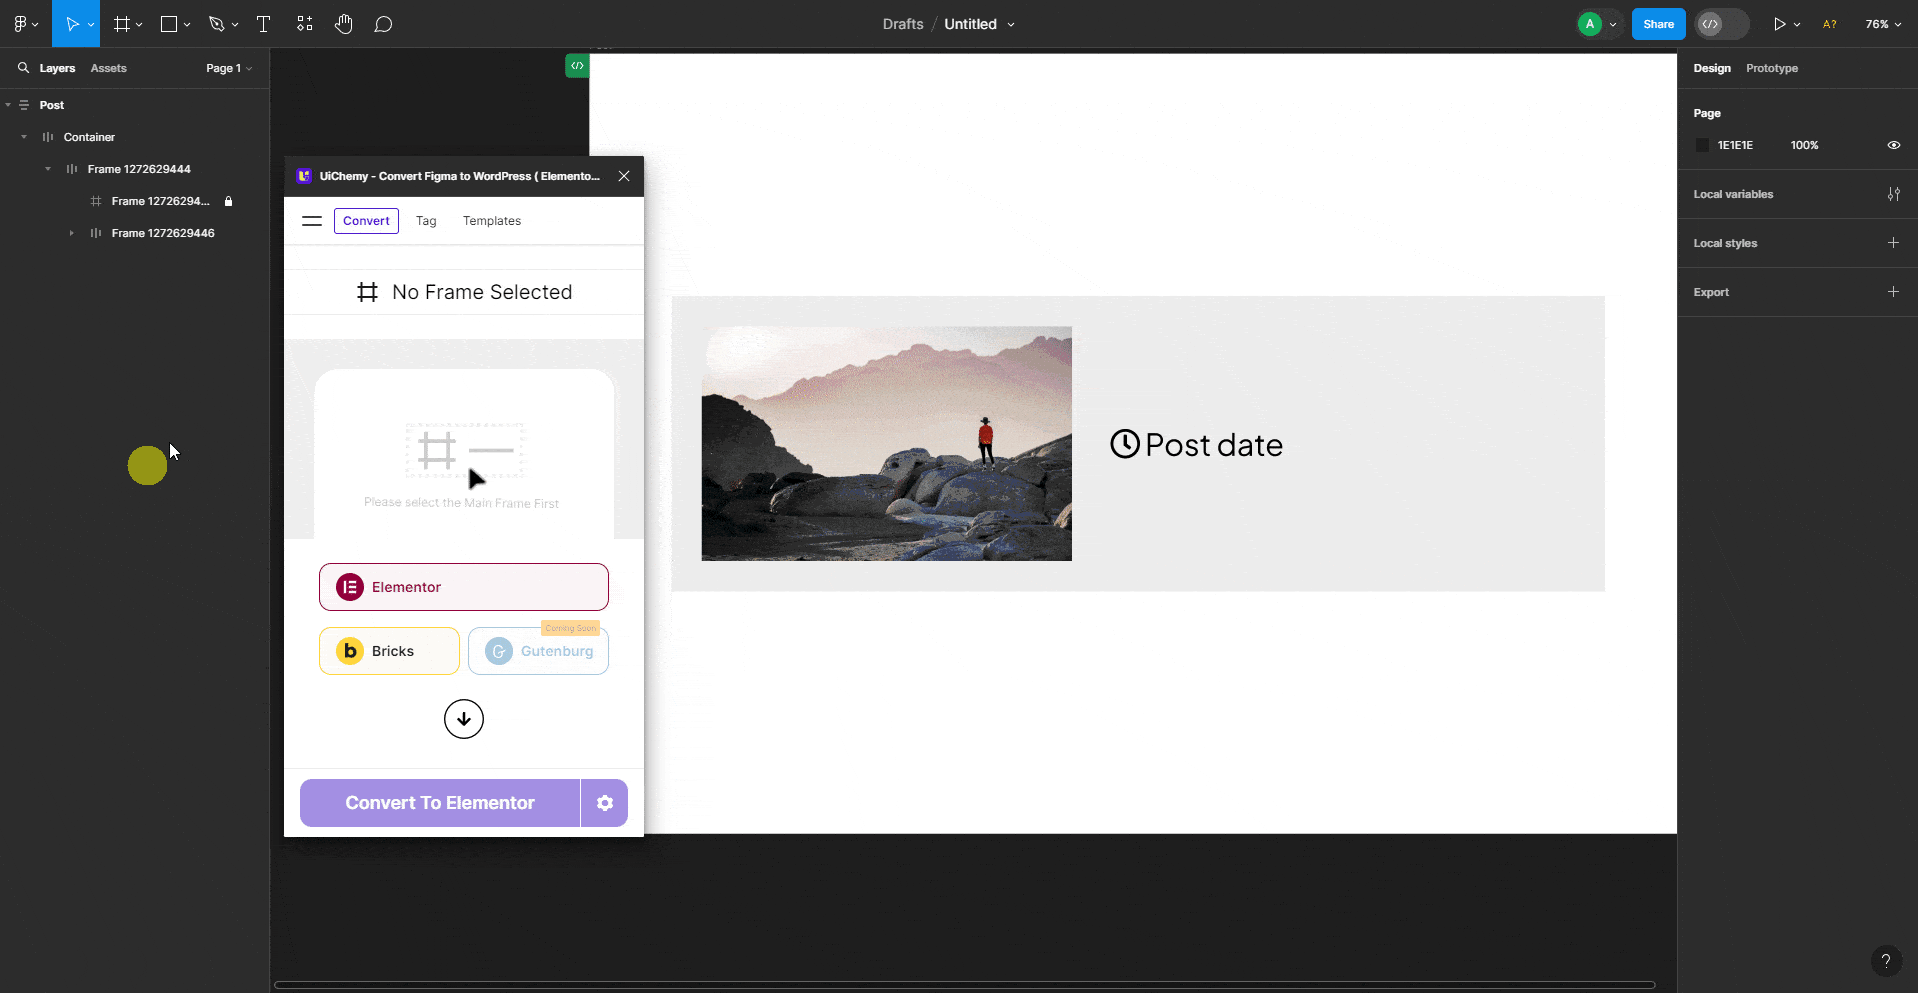The height and width of the screenshot is (993, 1918).
Task: Collapse the Container layer
Action: click(x=23, y=137)
